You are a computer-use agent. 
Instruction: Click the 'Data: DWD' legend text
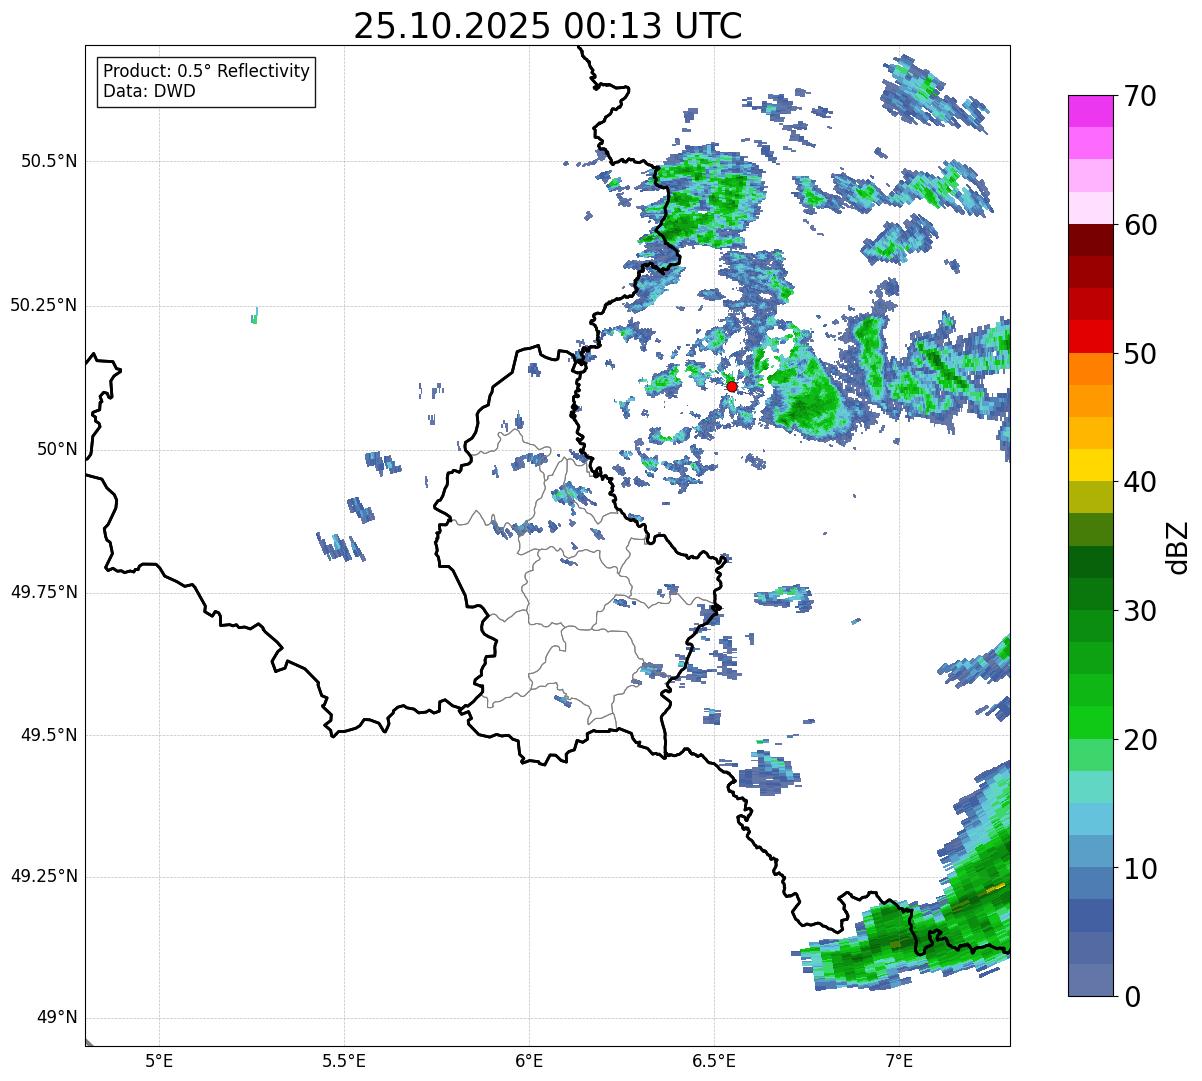coord(149,91)
